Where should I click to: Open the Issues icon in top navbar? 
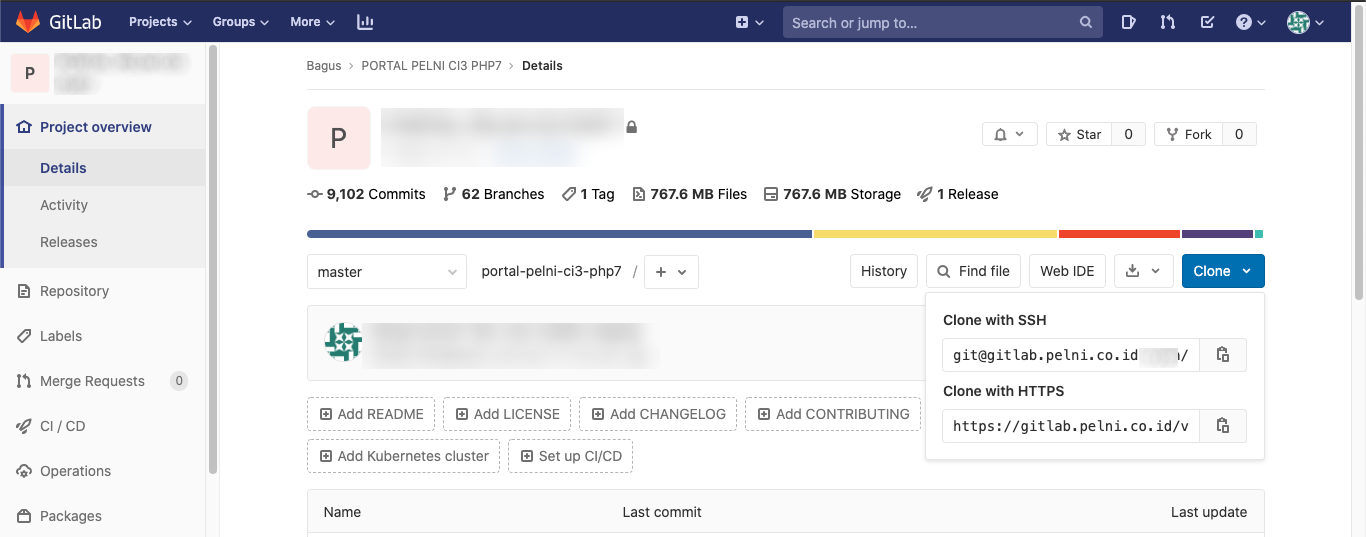1129,22
